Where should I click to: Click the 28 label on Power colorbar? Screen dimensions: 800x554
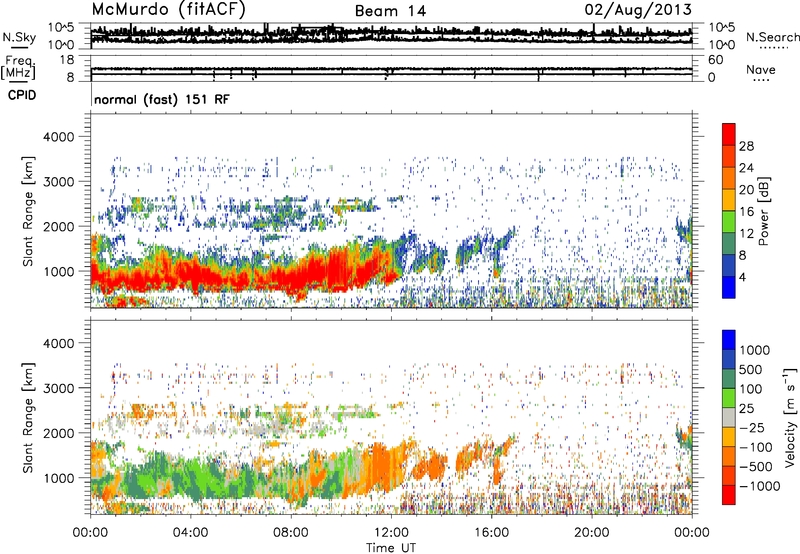click(x=746, y=146)
